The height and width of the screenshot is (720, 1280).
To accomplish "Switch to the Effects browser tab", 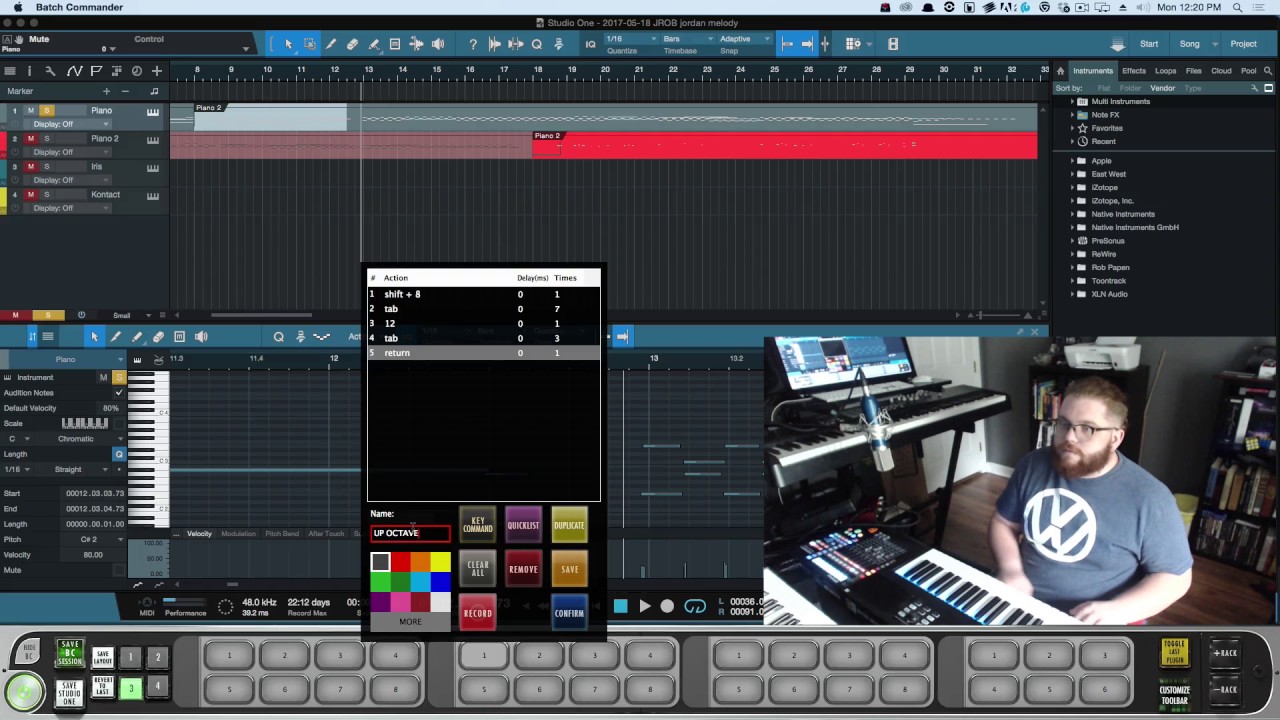I will pyautogui.click(x=1134, y=71).
